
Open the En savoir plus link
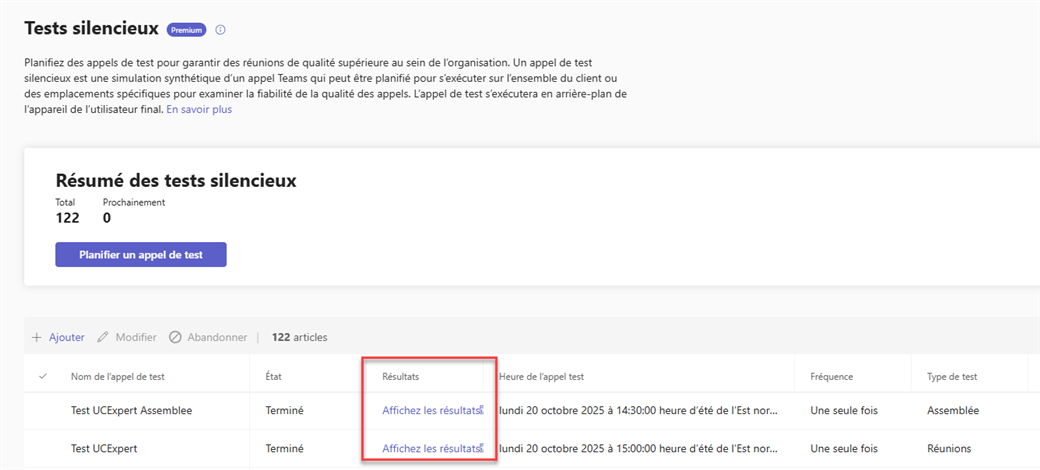[x=199, y=109]
